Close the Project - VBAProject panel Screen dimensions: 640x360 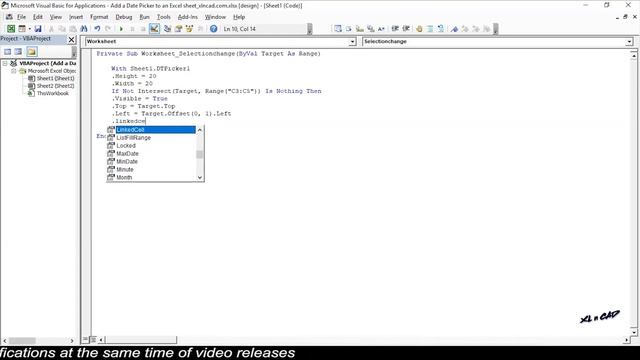(x=71, y=40)
